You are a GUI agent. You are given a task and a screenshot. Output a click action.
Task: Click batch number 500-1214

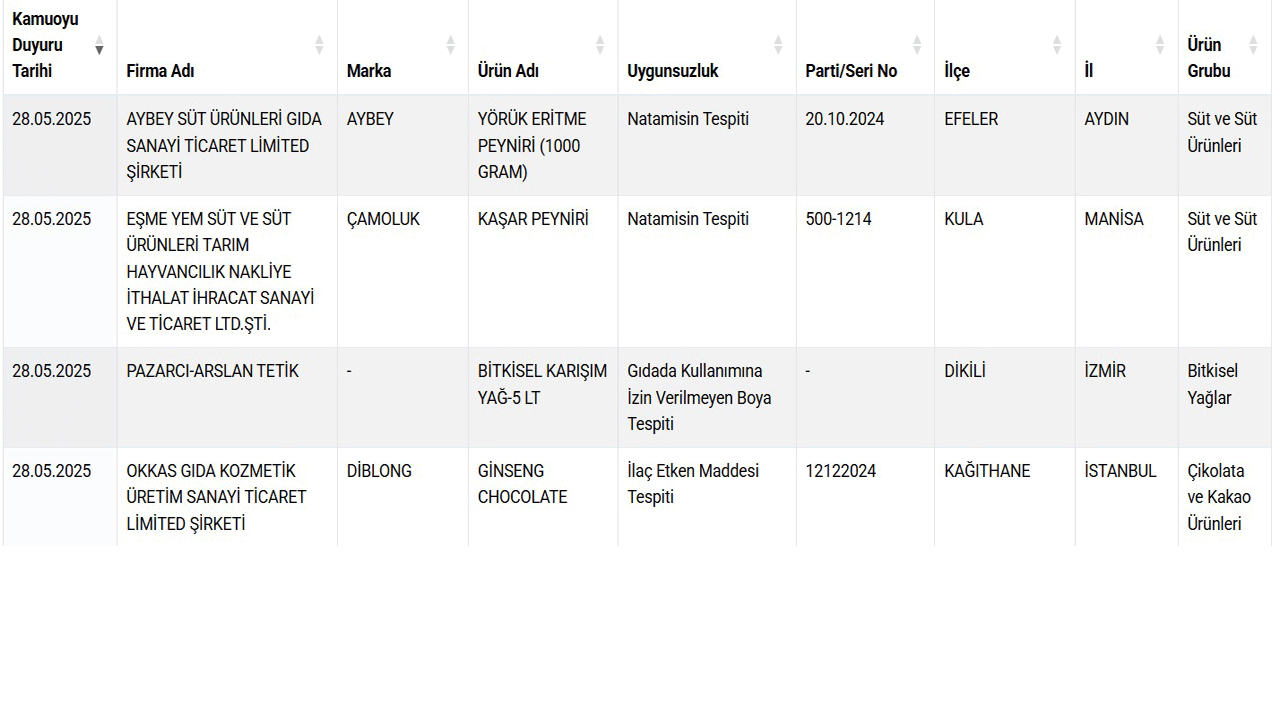838,219
